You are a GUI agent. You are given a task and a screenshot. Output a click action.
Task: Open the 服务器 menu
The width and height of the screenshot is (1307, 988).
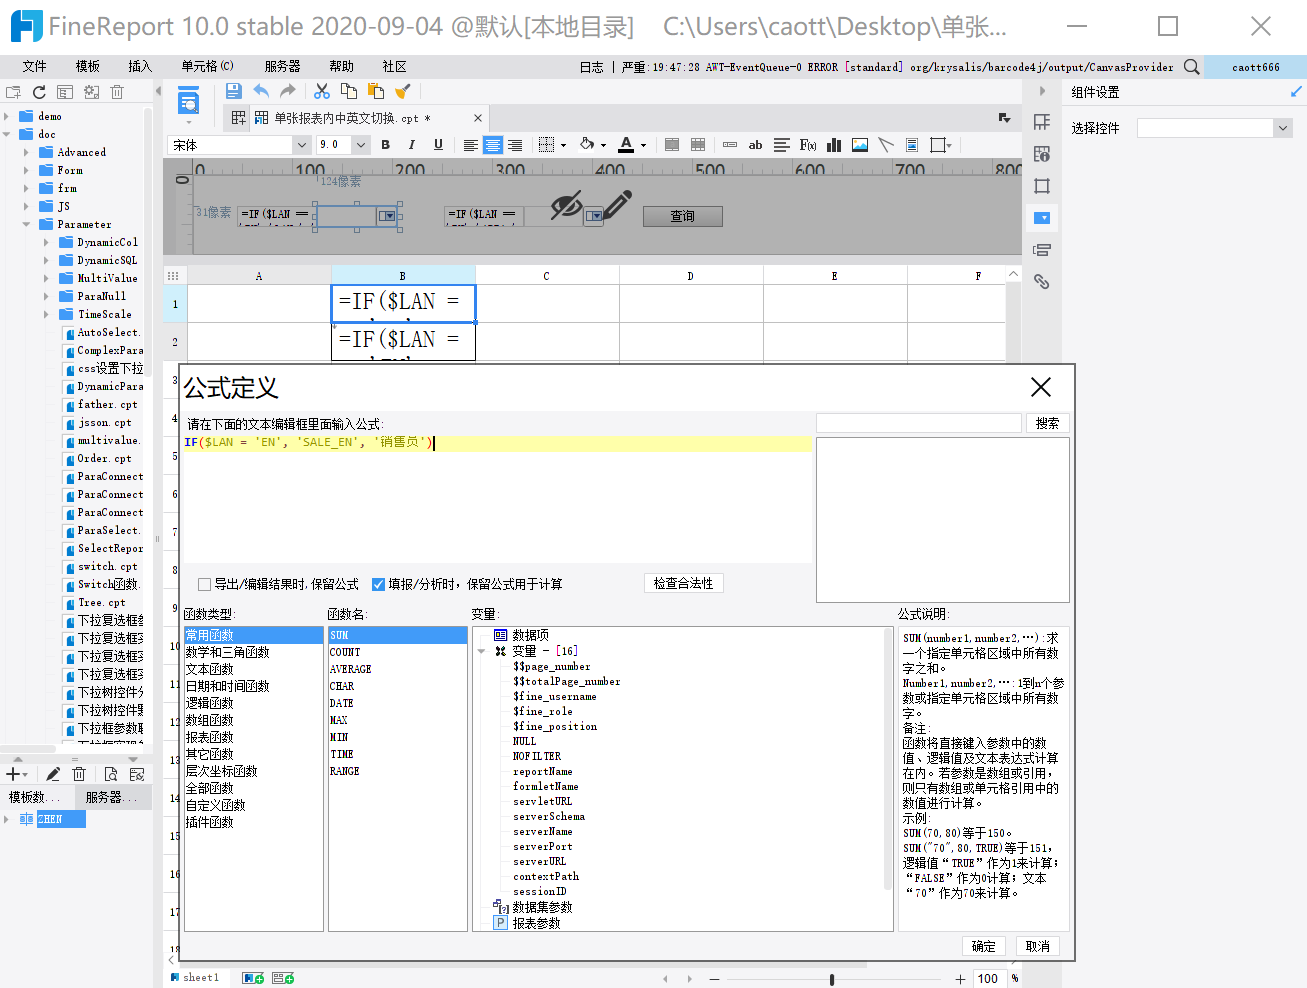(x=283, y=66)
